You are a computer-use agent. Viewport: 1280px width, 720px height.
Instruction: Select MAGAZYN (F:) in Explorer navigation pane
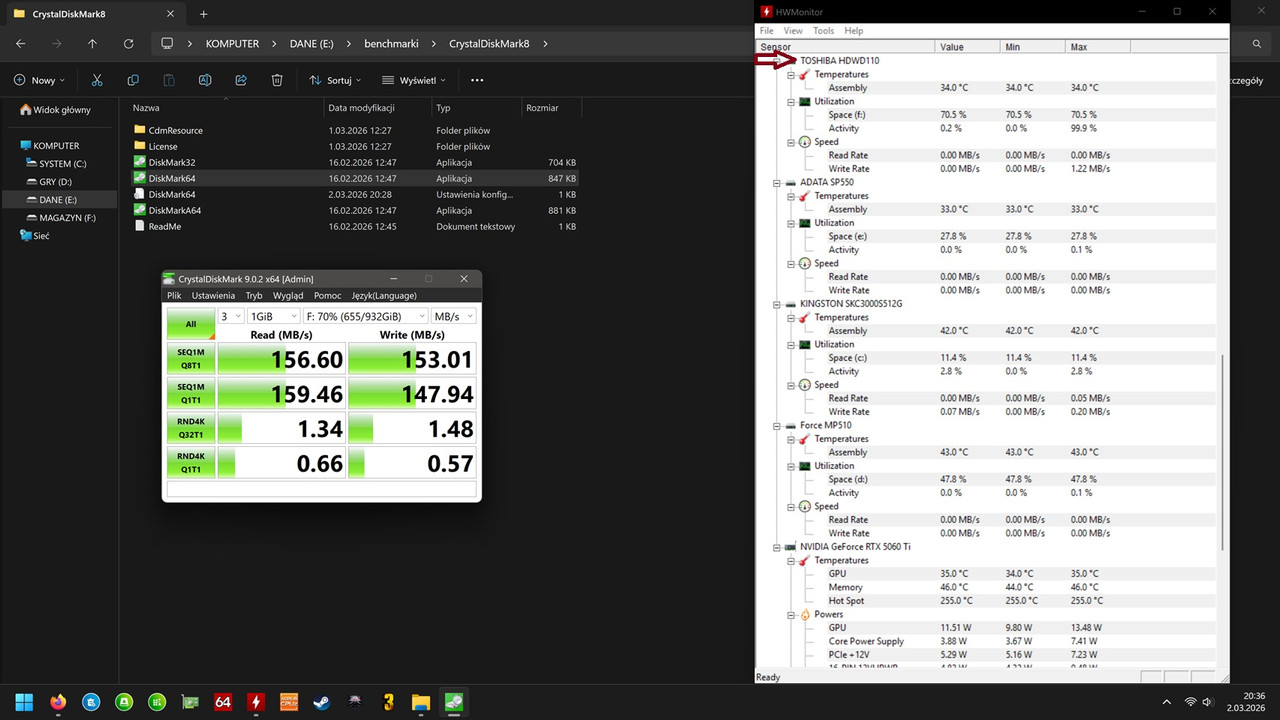[x=67, y=218]
